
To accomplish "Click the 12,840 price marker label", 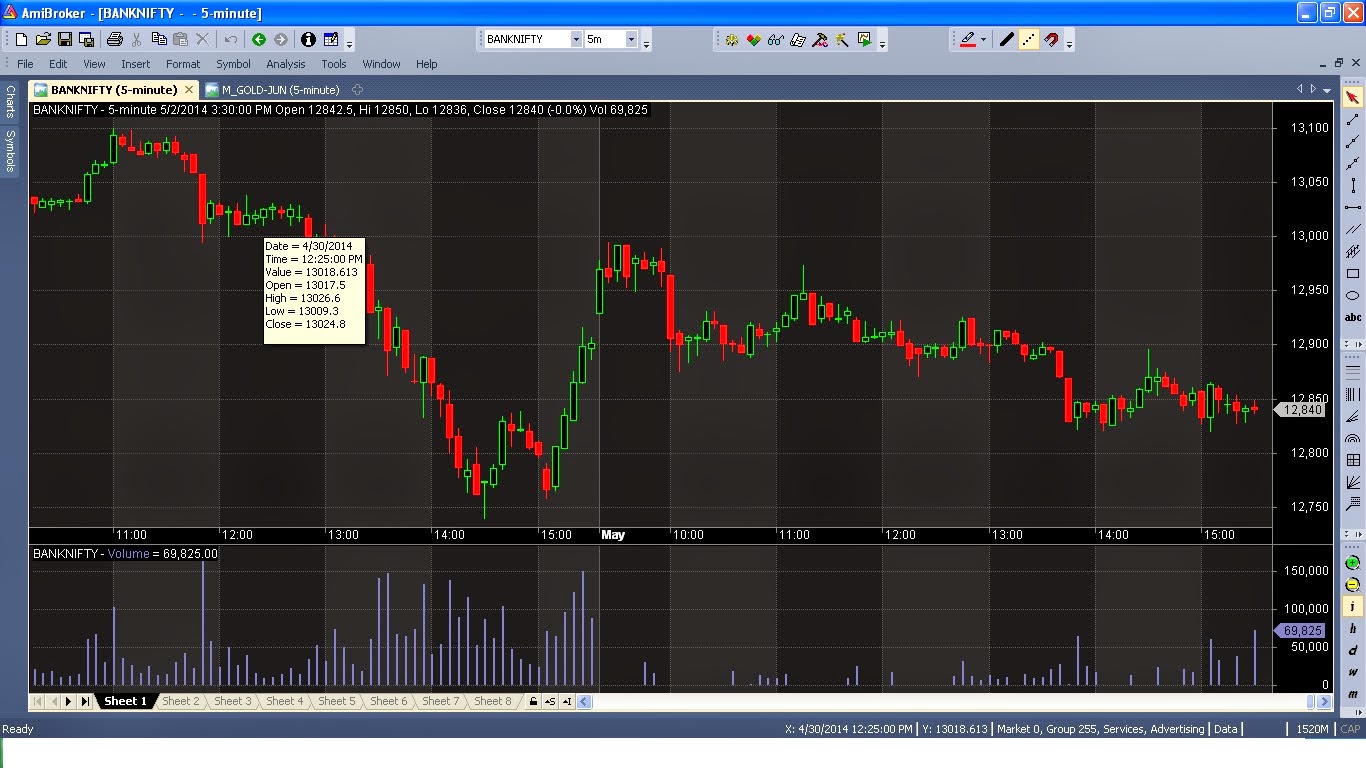I will point(1301,409).
